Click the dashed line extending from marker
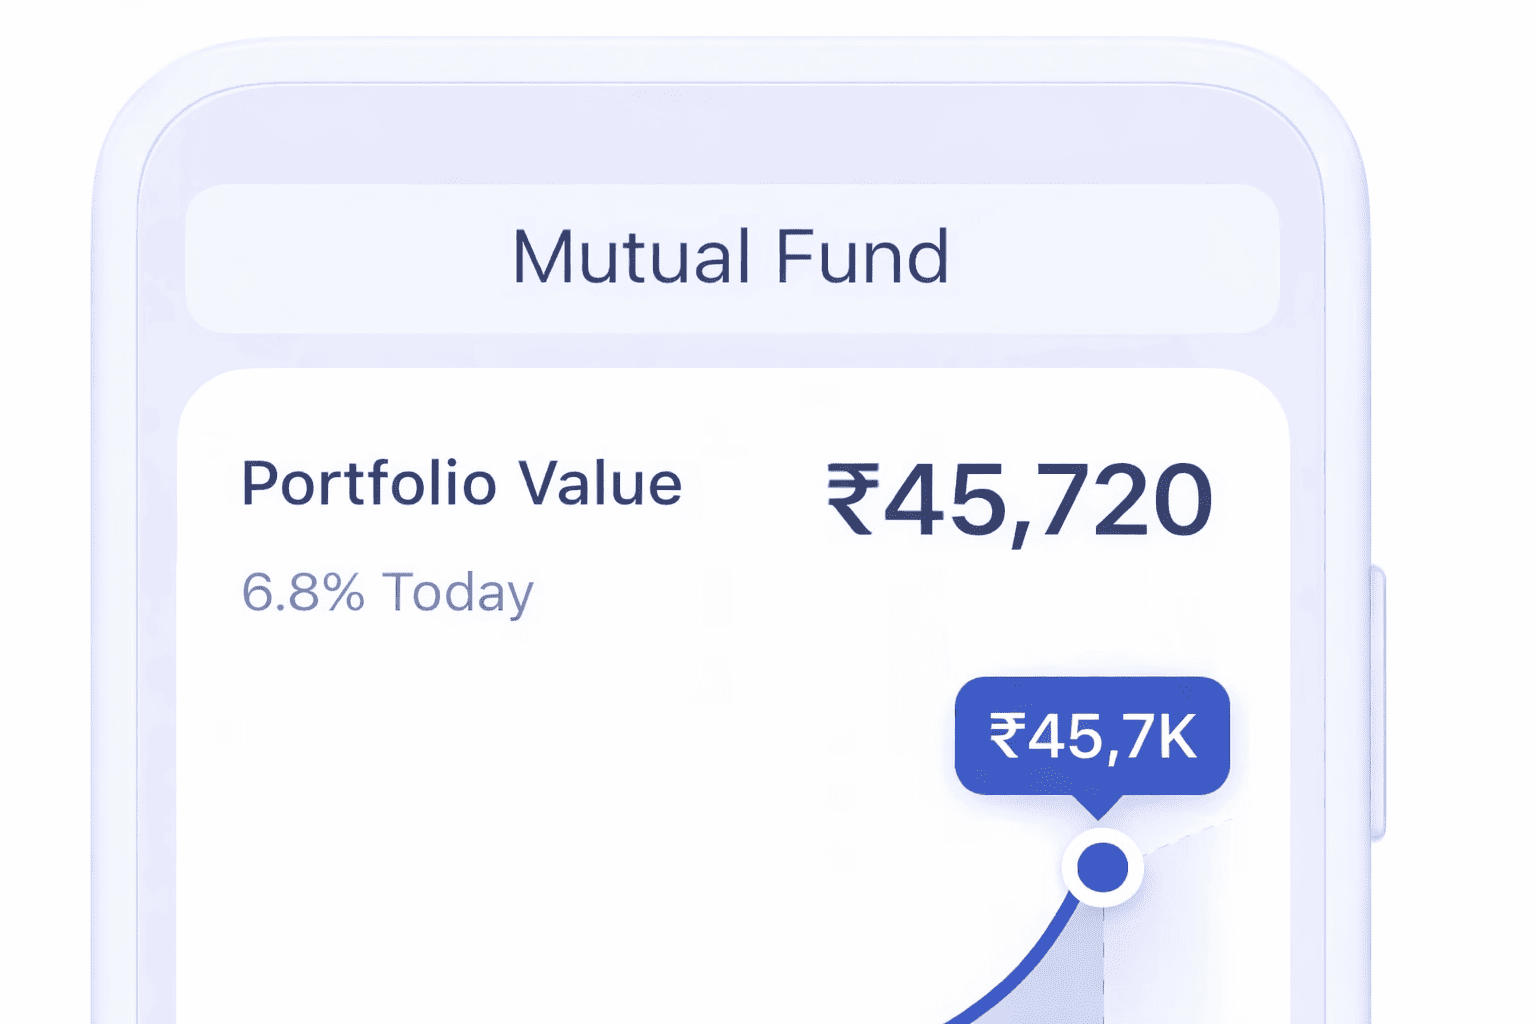 [x=1190, y=835]
